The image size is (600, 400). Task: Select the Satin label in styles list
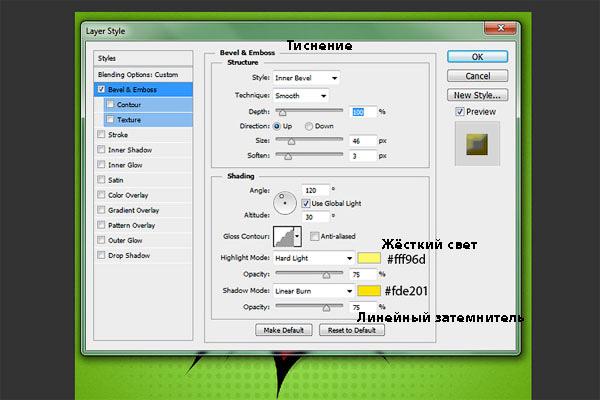116,180
